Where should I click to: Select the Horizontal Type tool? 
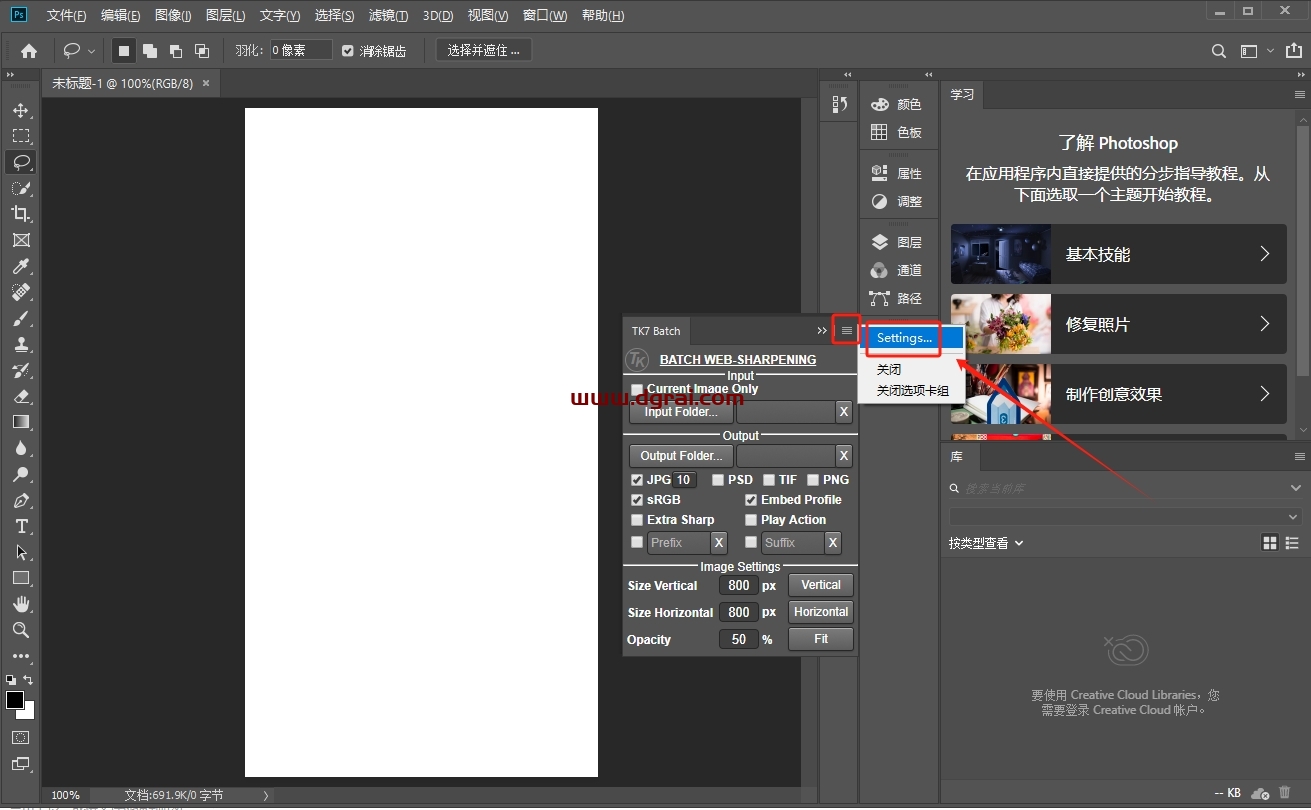pyautogui.click(x=21, y=526)
